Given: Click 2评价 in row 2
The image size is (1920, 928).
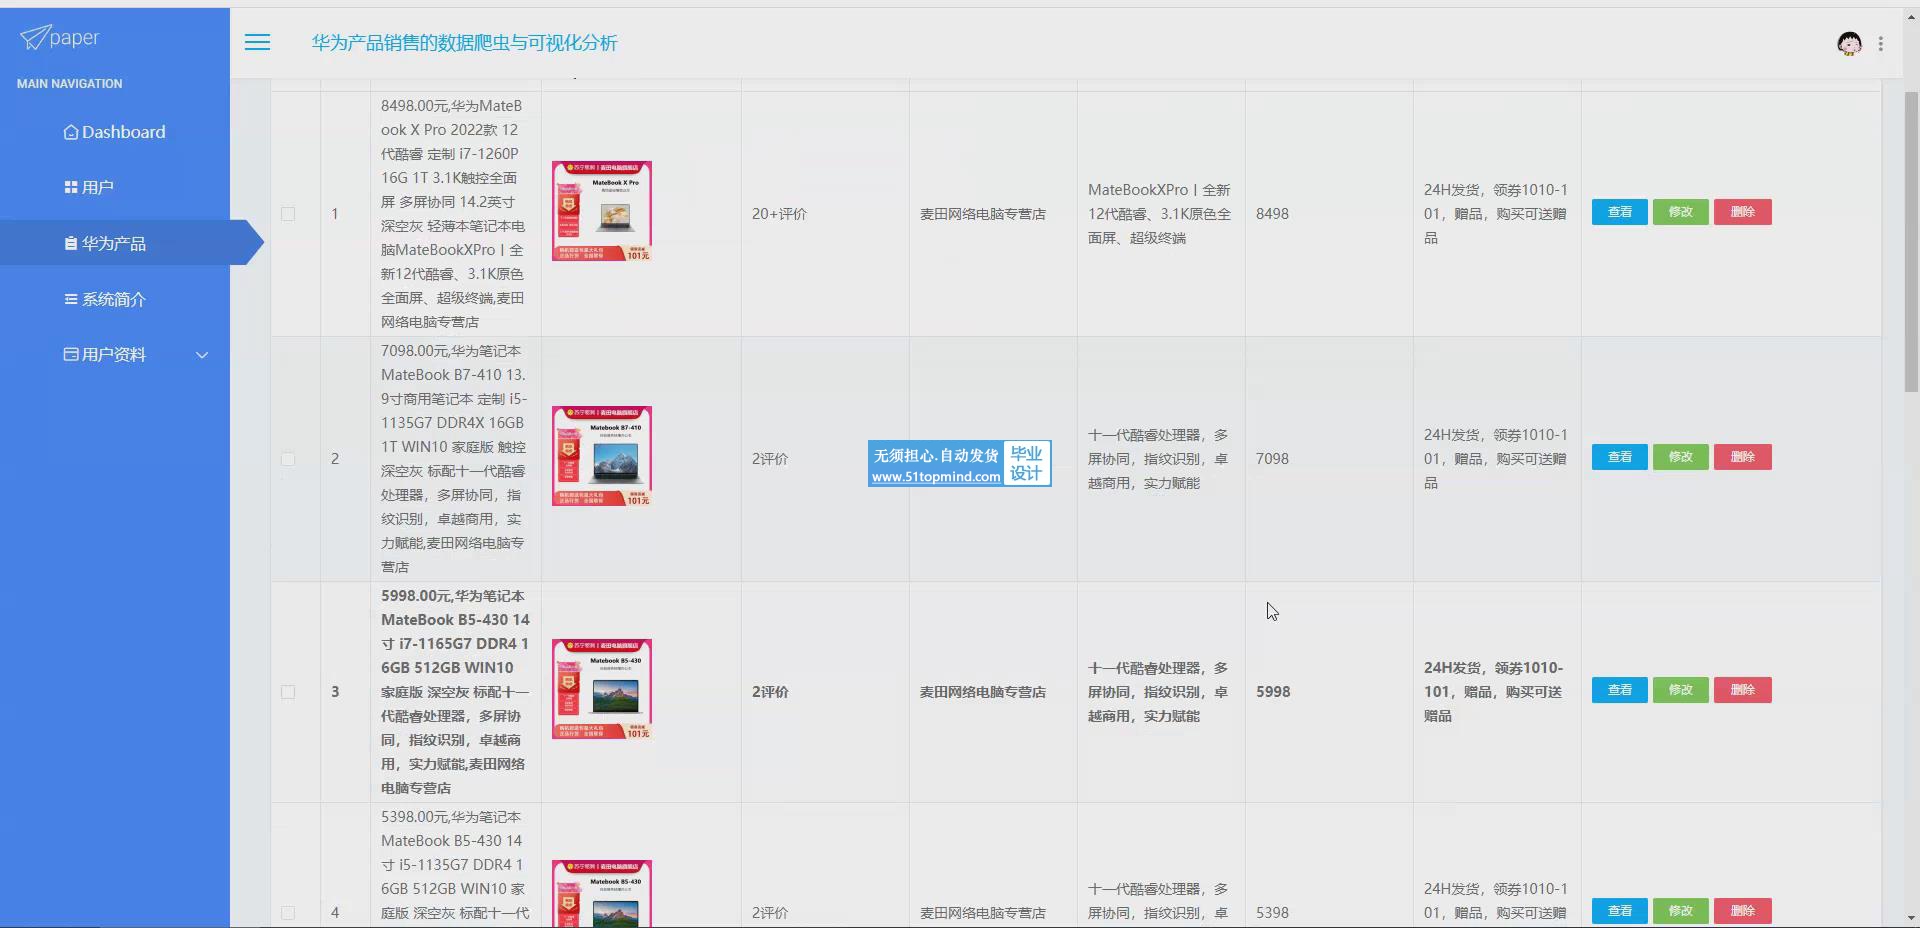Looking at the screenshot, I should tap(770, 459).
